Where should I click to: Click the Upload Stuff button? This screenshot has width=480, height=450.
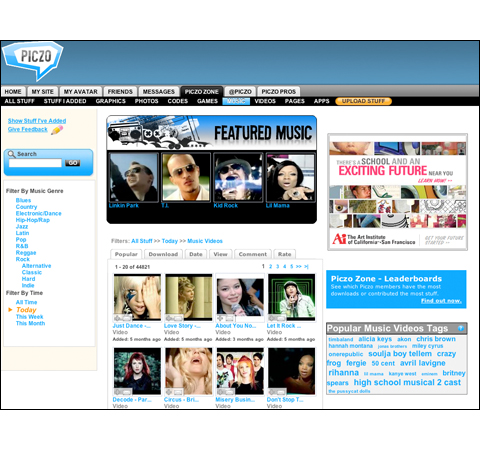coord(363,101)
